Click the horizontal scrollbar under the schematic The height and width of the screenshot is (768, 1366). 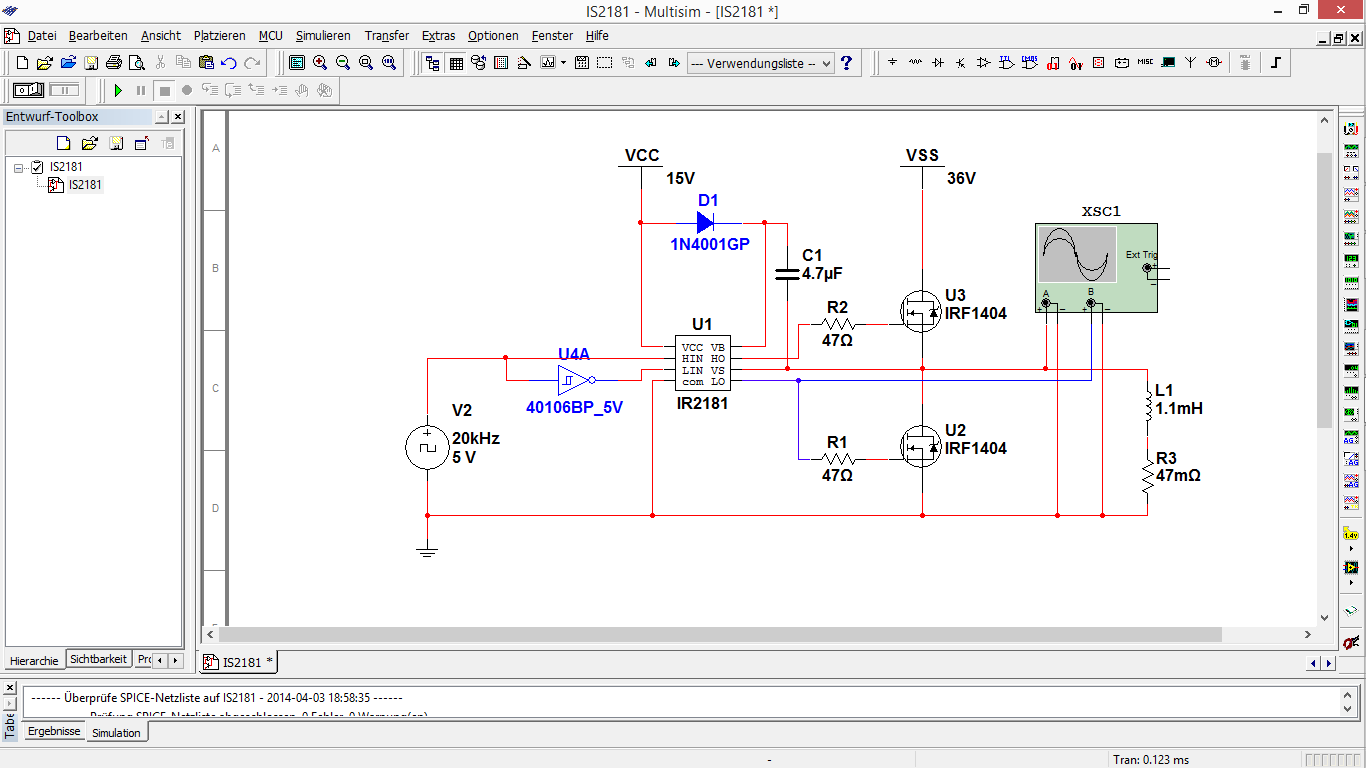(720, 634)
